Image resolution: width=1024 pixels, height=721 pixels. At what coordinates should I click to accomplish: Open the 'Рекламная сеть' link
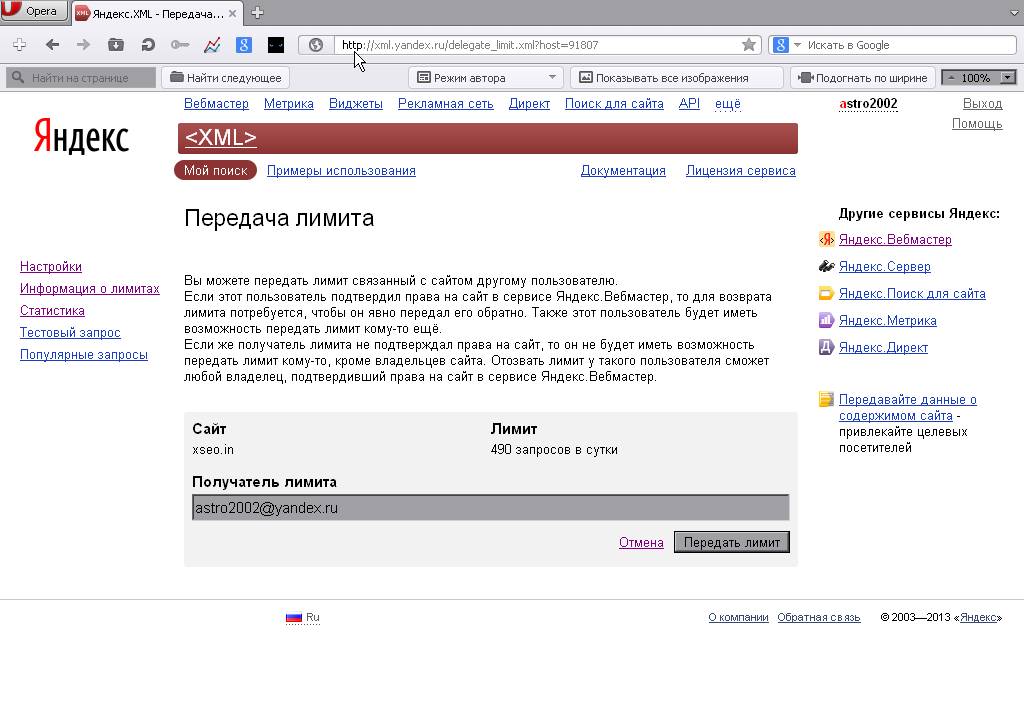pyautogui.click(x=445, y=104)
